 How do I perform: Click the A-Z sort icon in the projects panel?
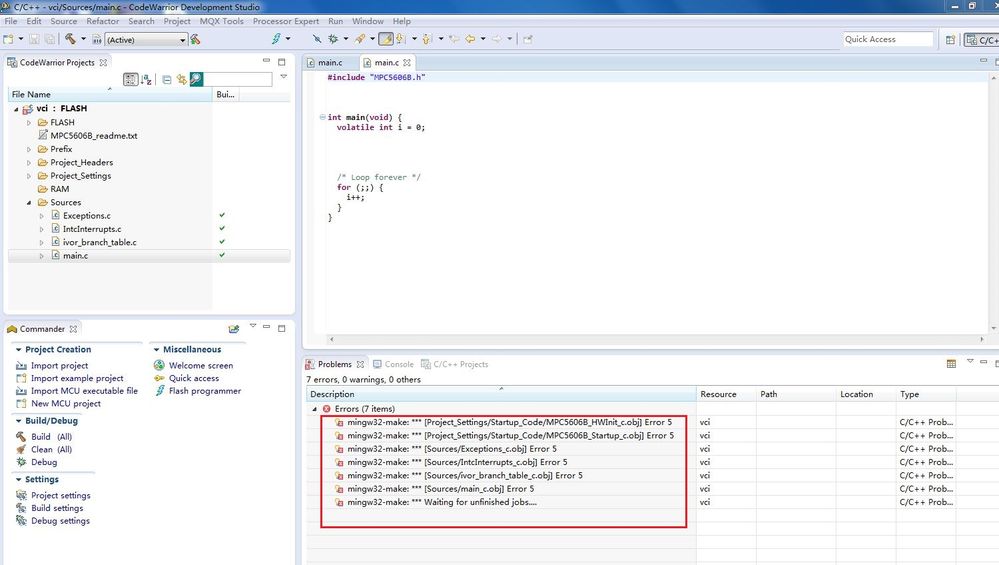coord(147,80)
